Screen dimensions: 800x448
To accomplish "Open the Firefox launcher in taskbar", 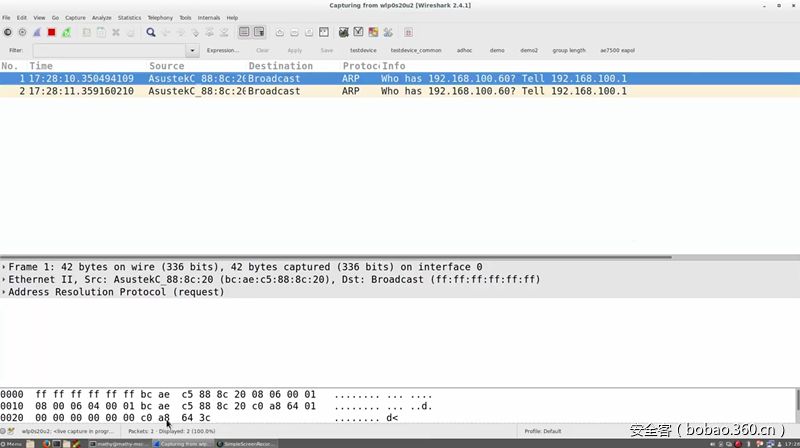I will pyautogui.click(x=46, y=444).
